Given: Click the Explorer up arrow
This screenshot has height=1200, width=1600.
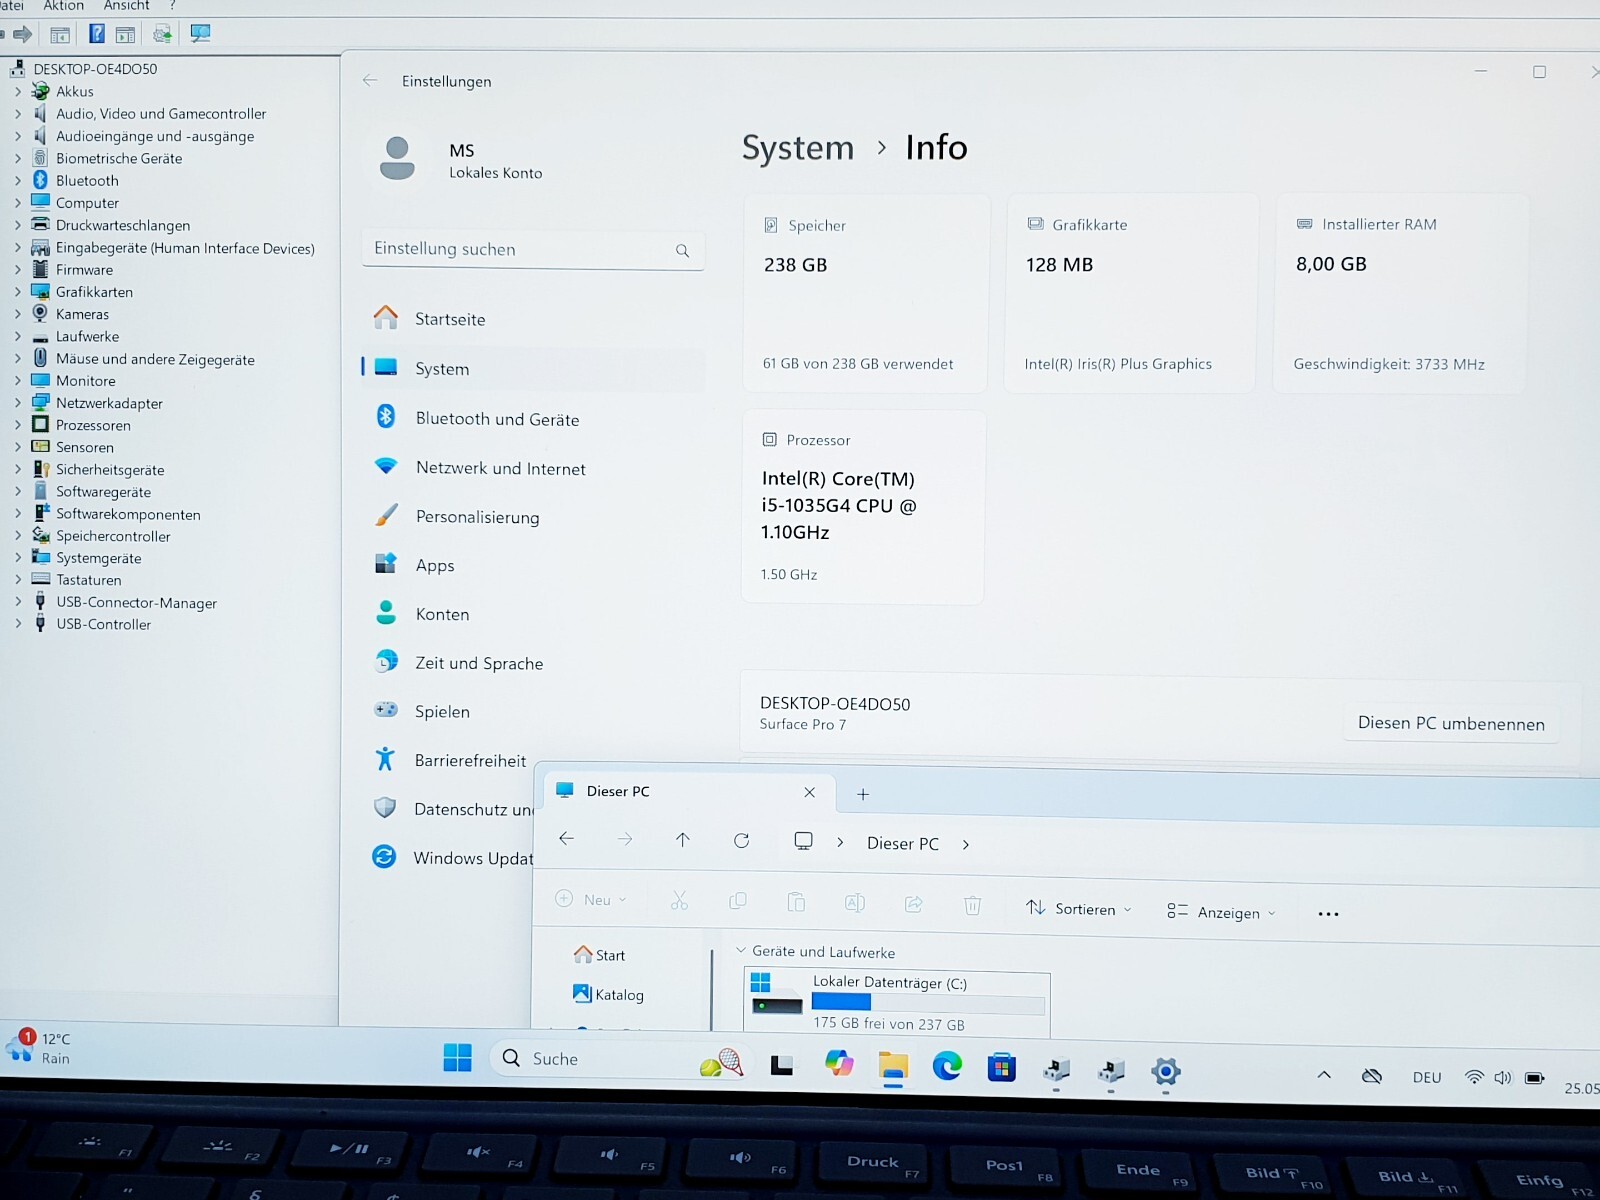Looking at the screenshot, I should [x=683, y=840].
